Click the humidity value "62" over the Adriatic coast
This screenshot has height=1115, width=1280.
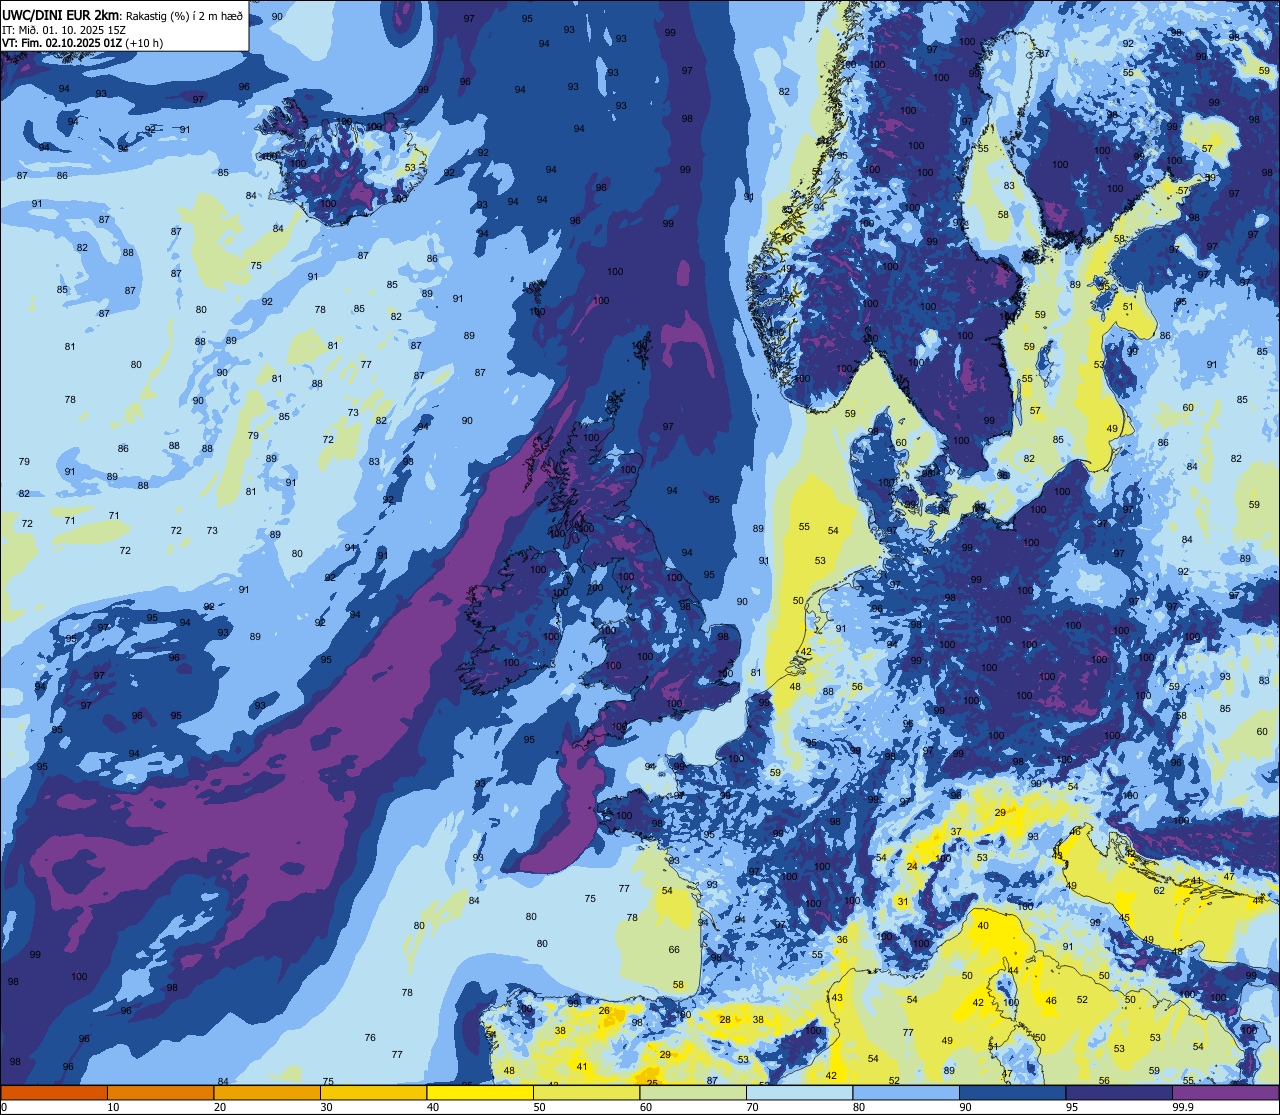[1159, 890]
